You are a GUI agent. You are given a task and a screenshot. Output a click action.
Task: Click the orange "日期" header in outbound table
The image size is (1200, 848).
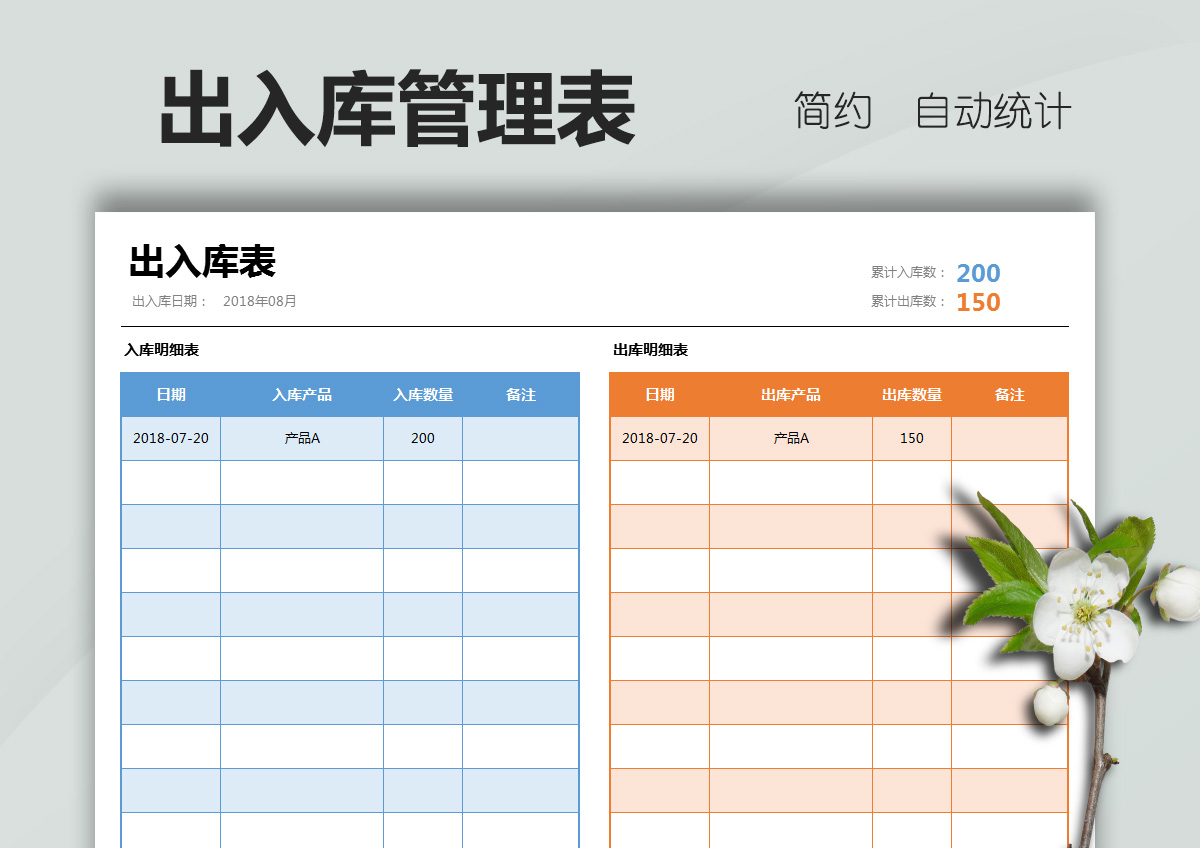(660, 395)
